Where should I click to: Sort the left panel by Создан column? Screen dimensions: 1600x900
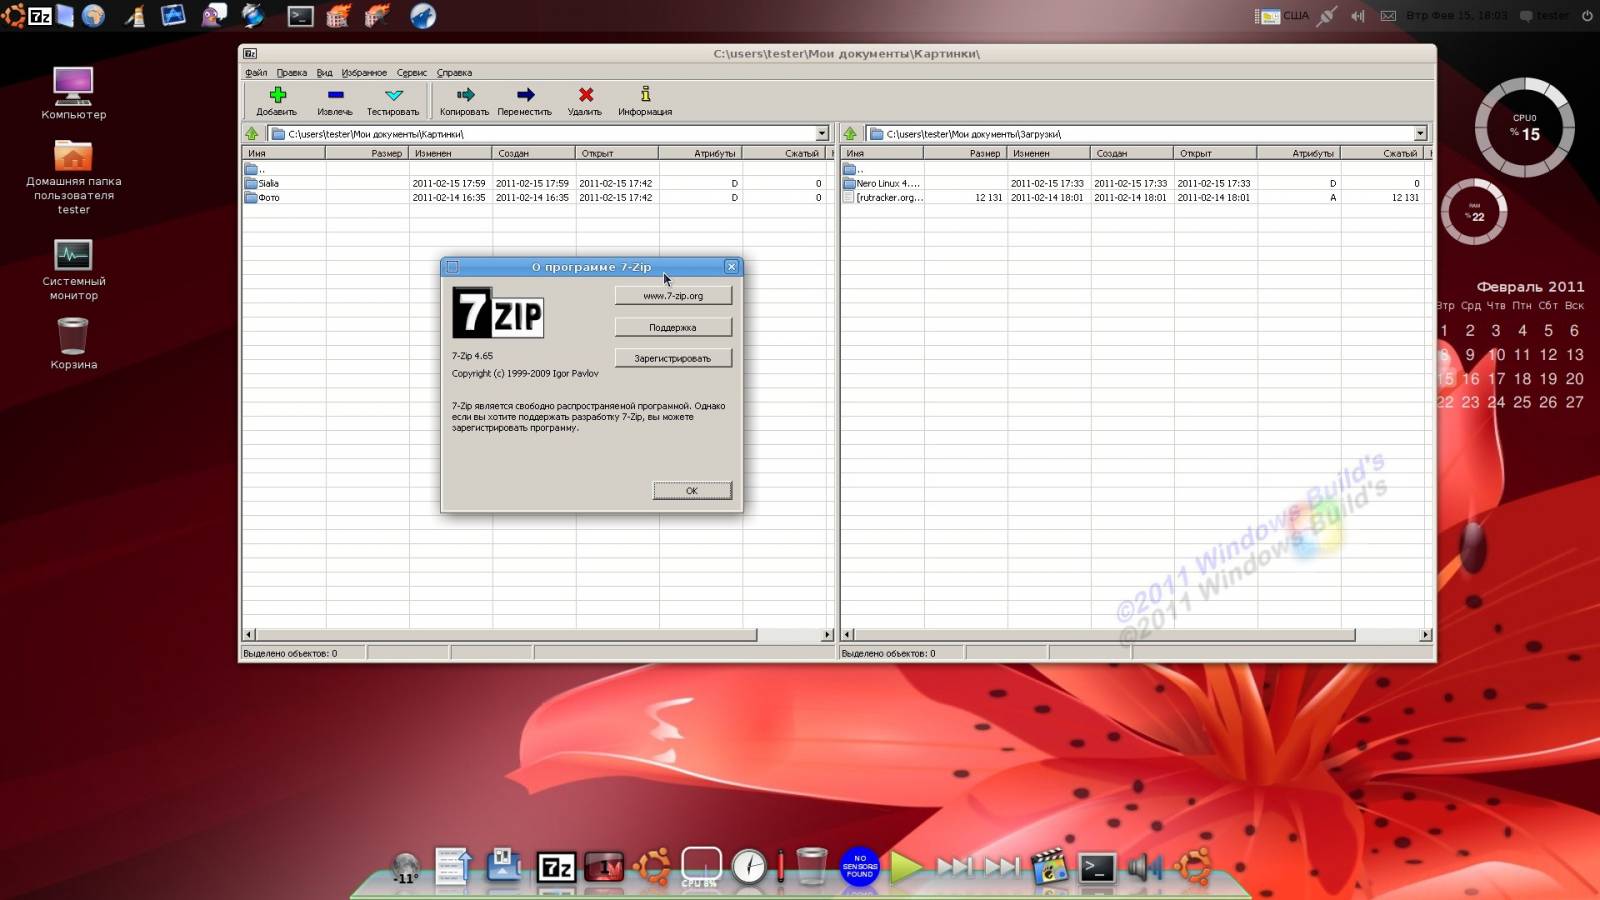[534, 153]
